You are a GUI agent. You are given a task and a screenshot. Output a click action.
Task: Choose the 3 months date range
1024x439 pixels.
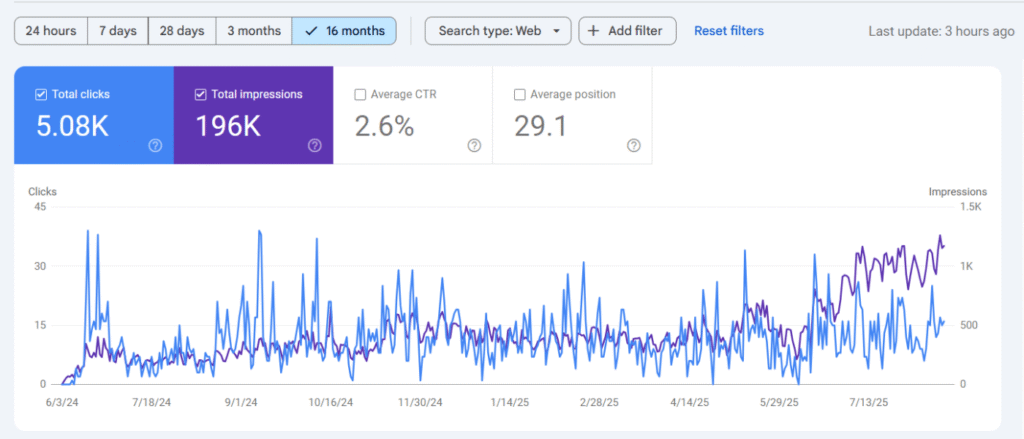(254, 31)
